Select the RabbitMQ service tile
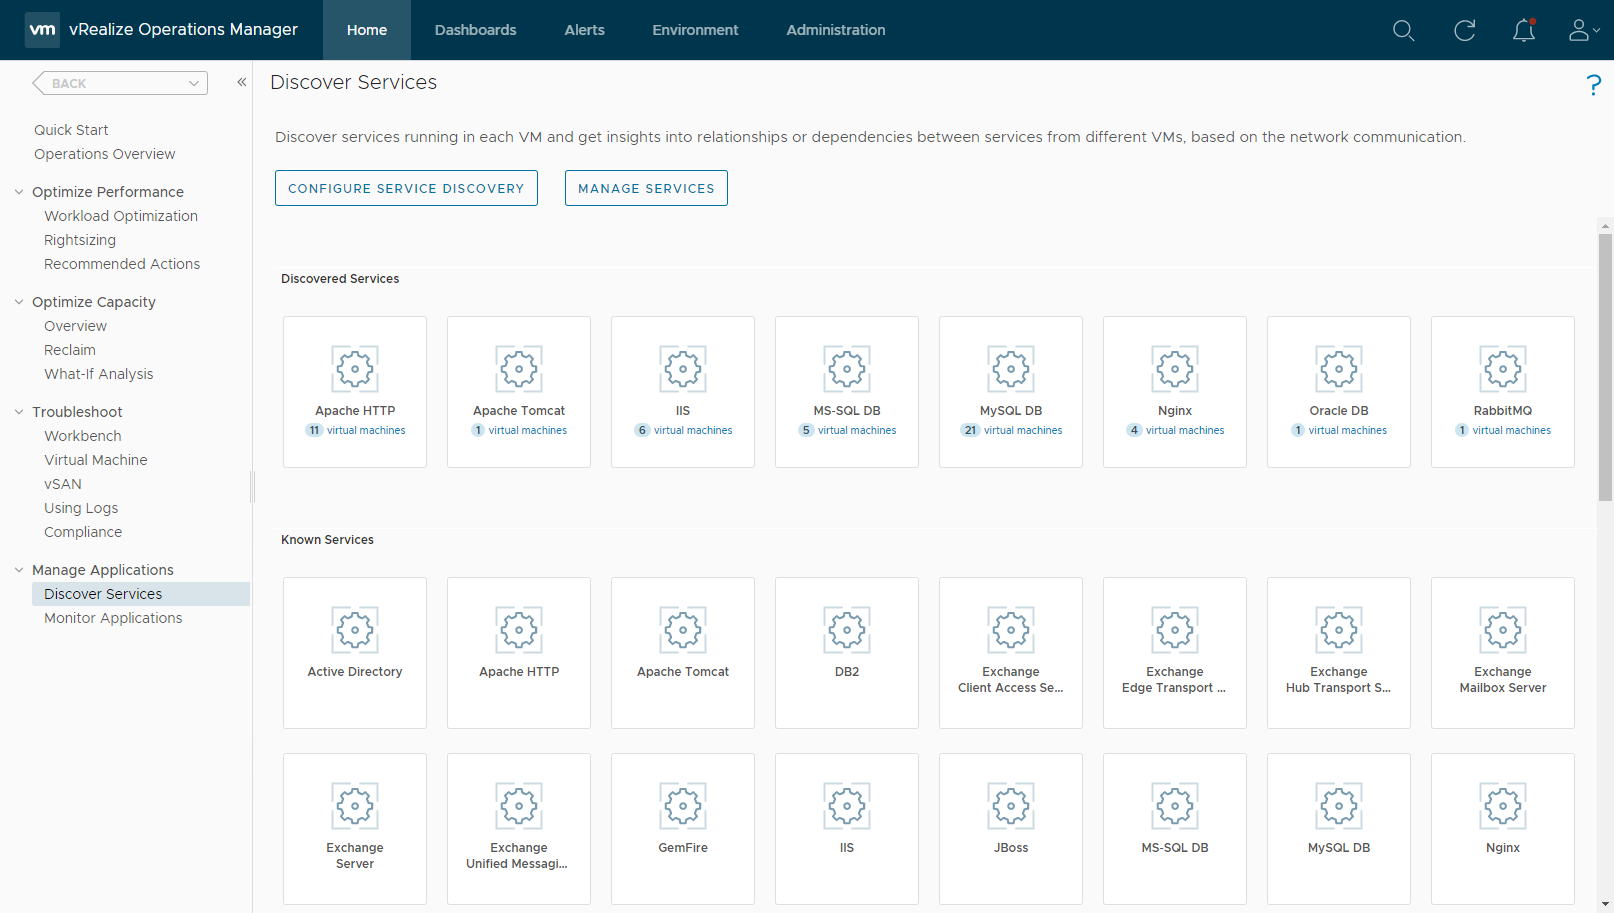Image resolution: width=1614 pixels, height=913 pixels. pos(1502,391)
